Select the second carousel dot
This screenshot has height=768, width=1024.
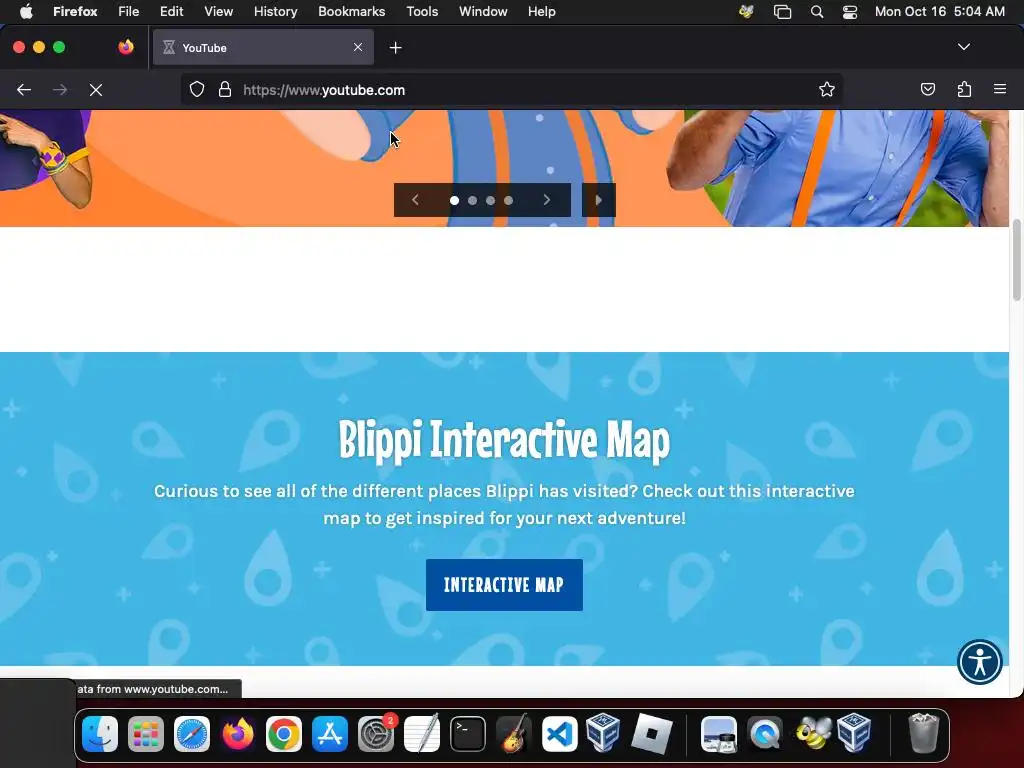pos(472,200)
